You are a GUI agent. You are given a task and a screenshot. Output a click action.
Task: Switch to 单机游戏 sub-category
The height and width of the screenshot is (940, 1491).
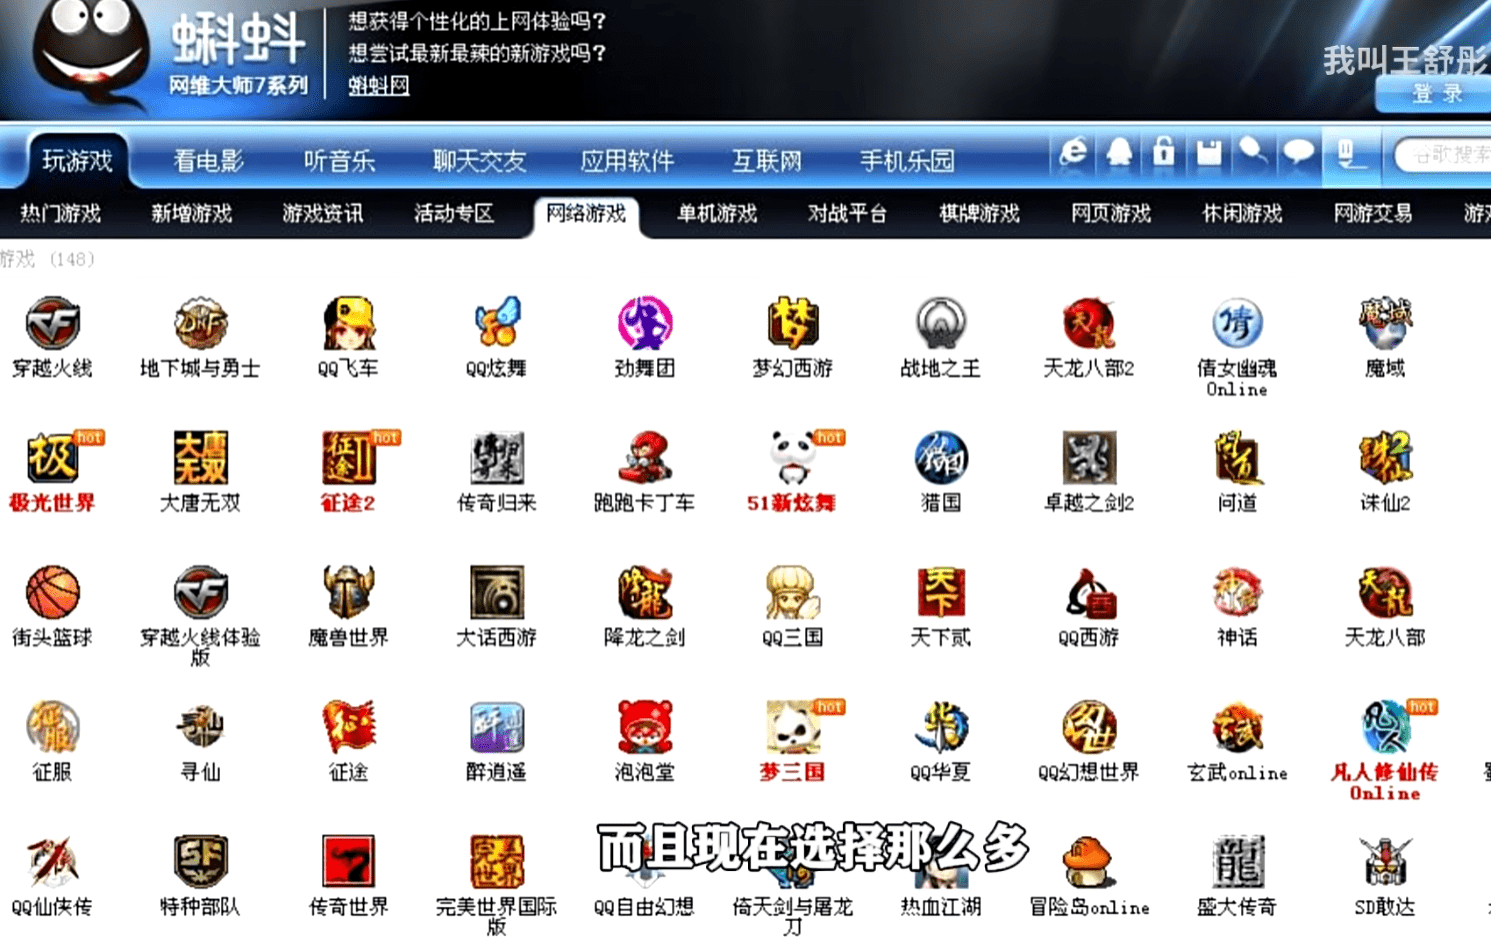717,213
